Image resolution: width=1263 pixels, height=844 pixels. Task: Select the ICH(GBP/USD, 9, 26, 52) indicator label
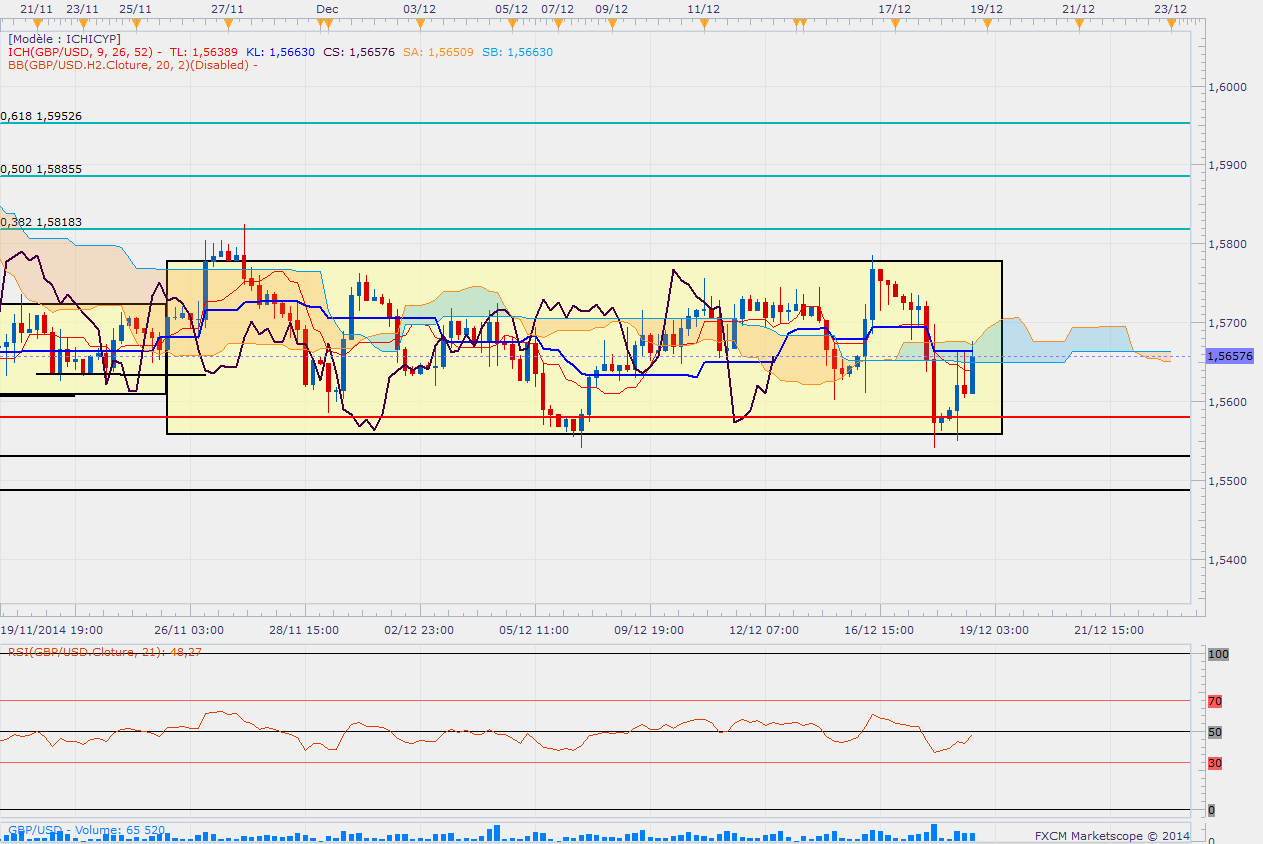pyautogui.click(x=83, y=52)
